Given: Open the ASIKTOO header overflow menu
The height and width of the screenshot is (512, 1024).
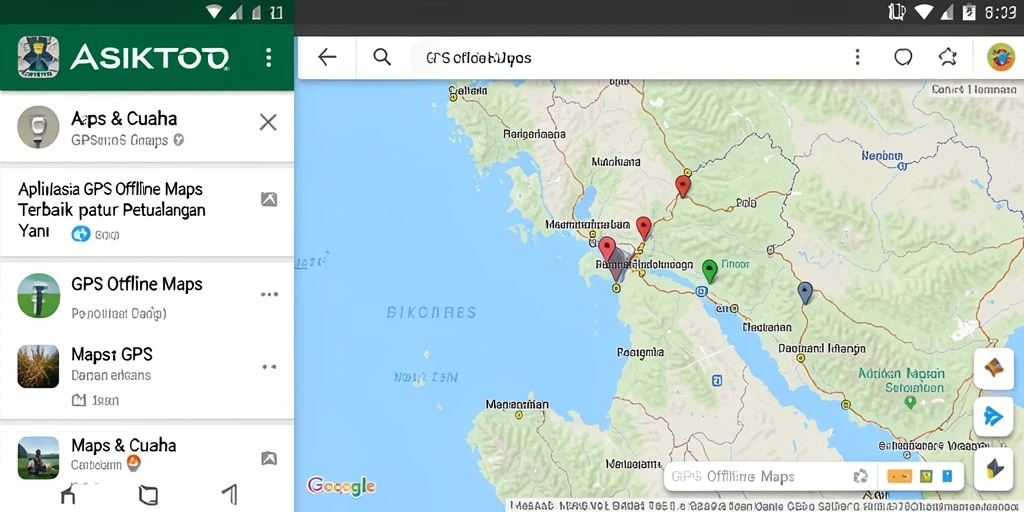Looking at the screenshot, I should 268,57.
